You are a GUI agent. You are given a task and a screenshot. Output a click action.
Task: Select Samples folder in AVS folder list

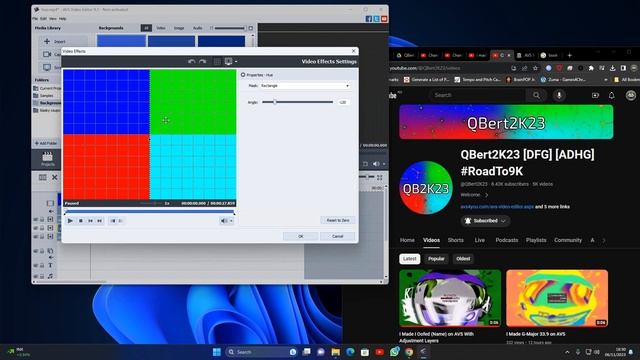tap(46, 96)
